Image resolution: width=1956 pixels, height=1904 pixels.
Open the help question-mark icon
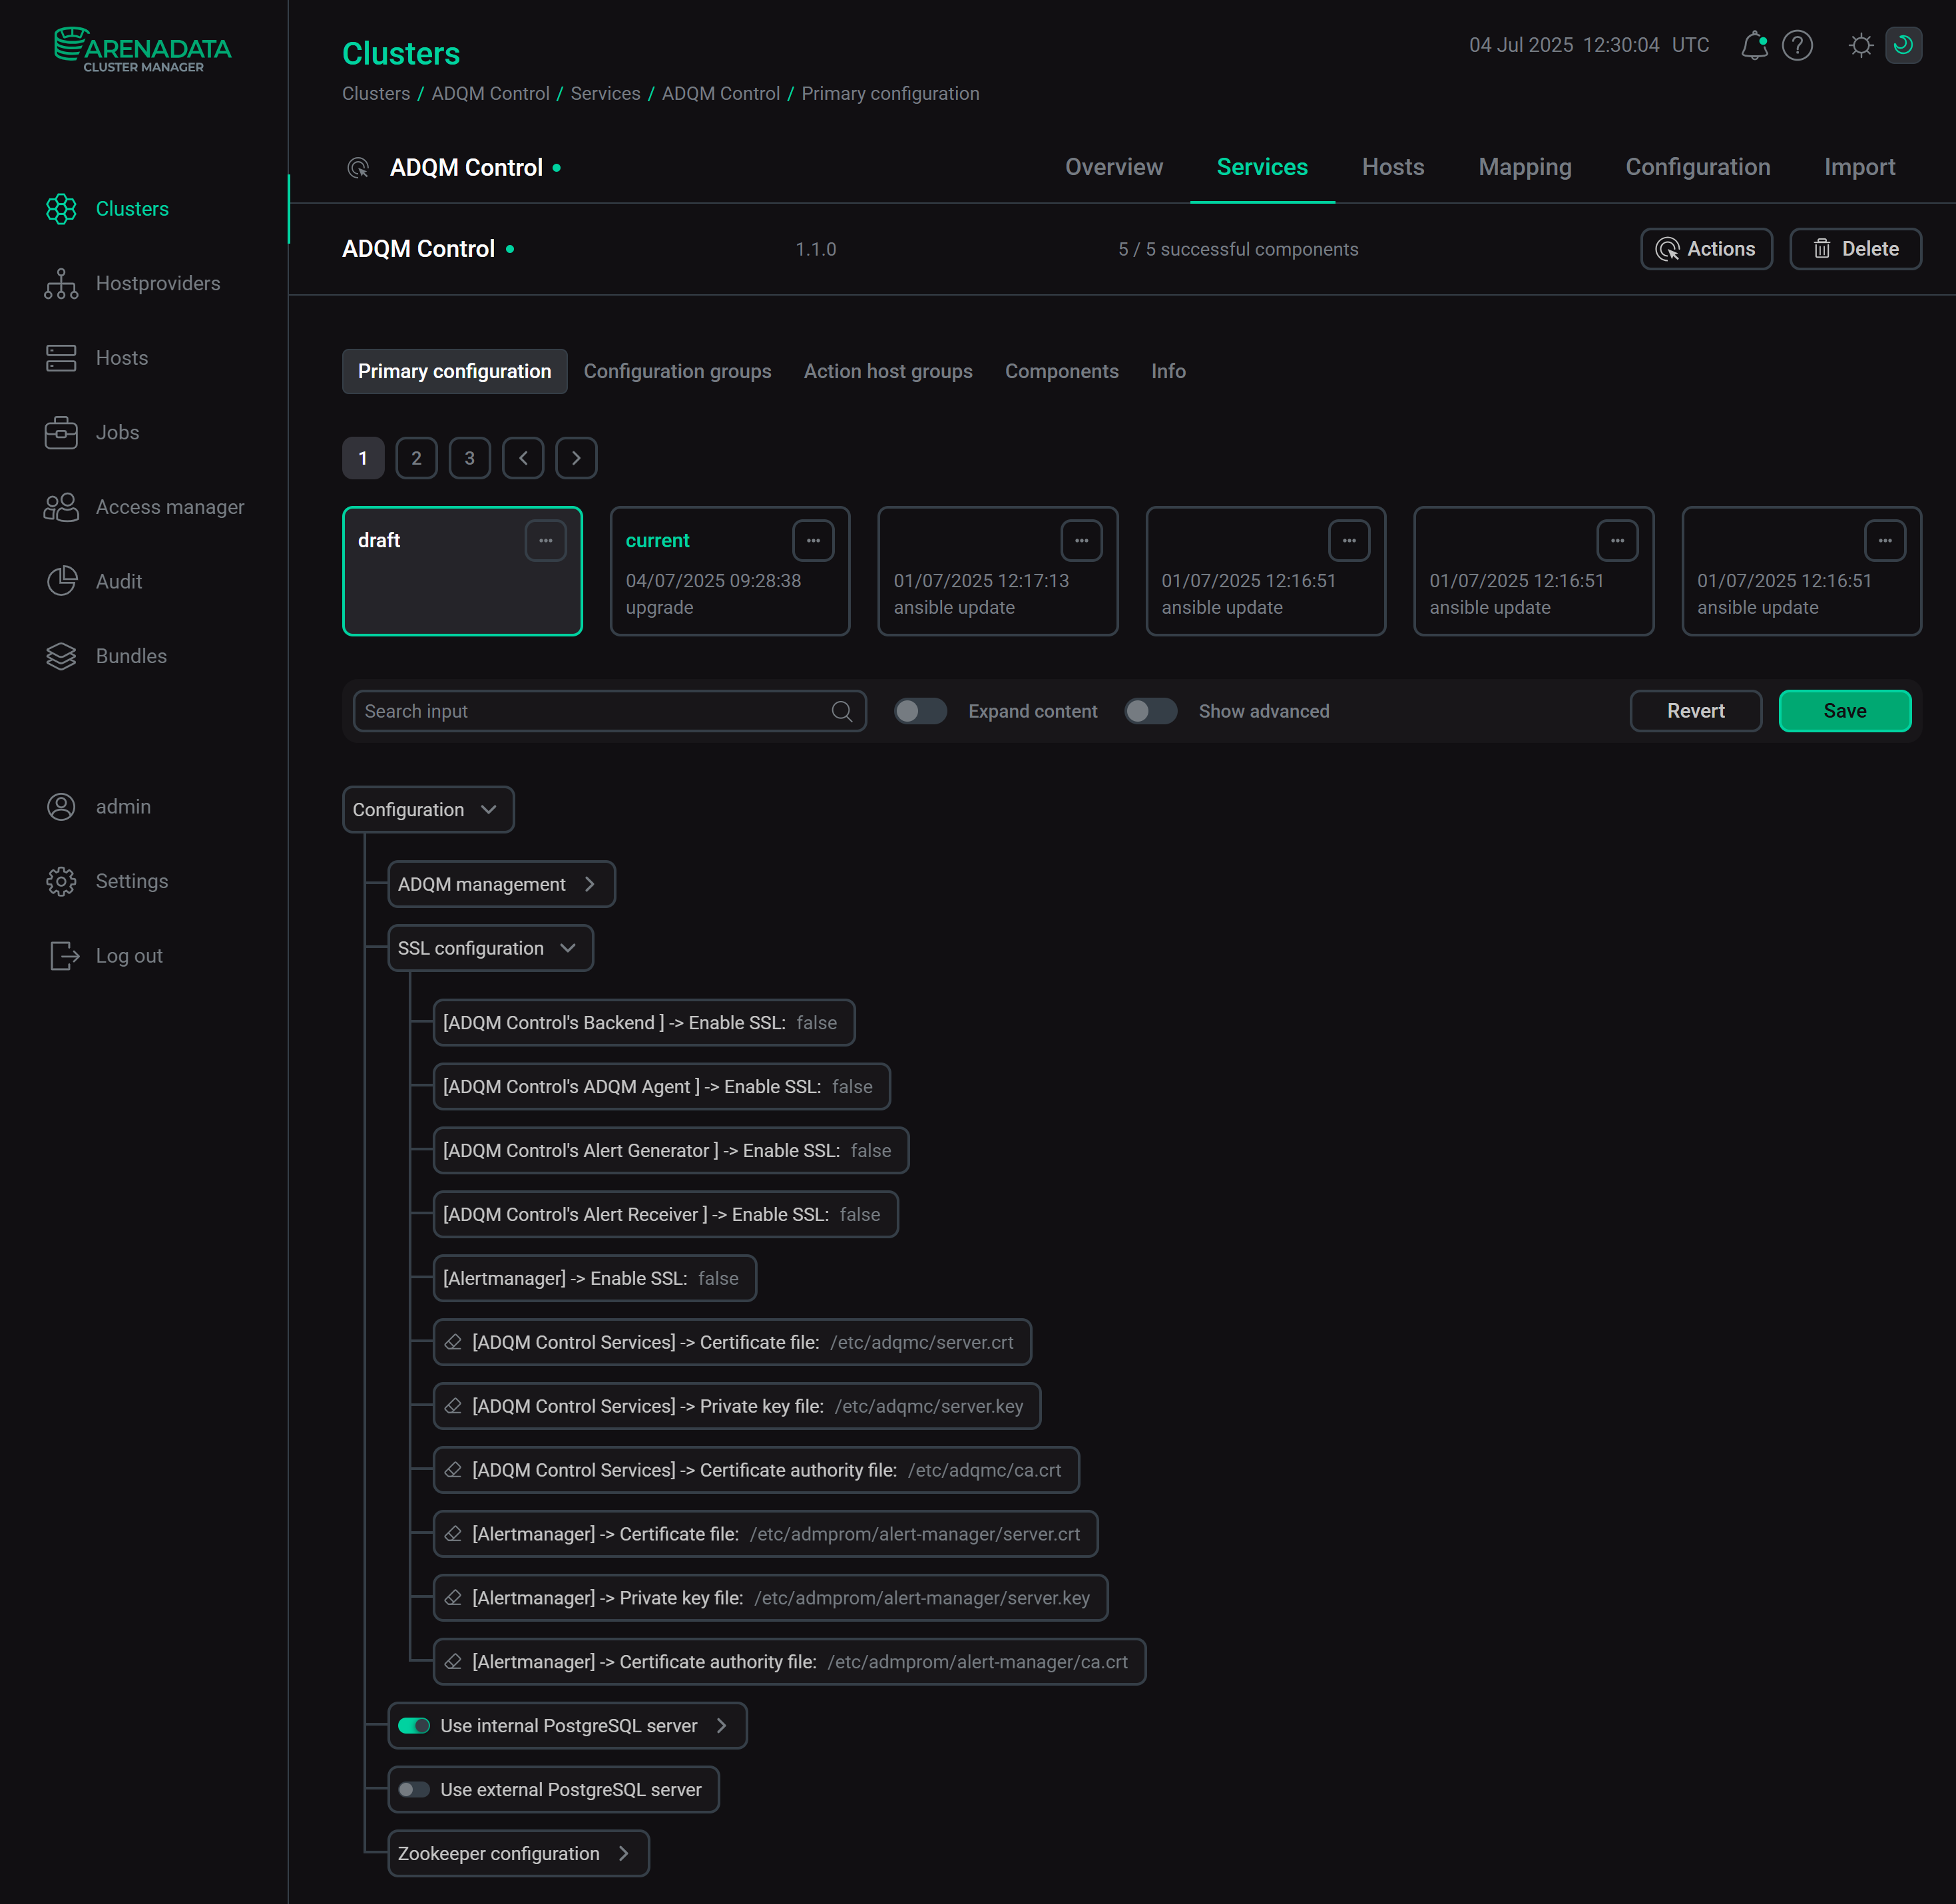coord(1797,45)
